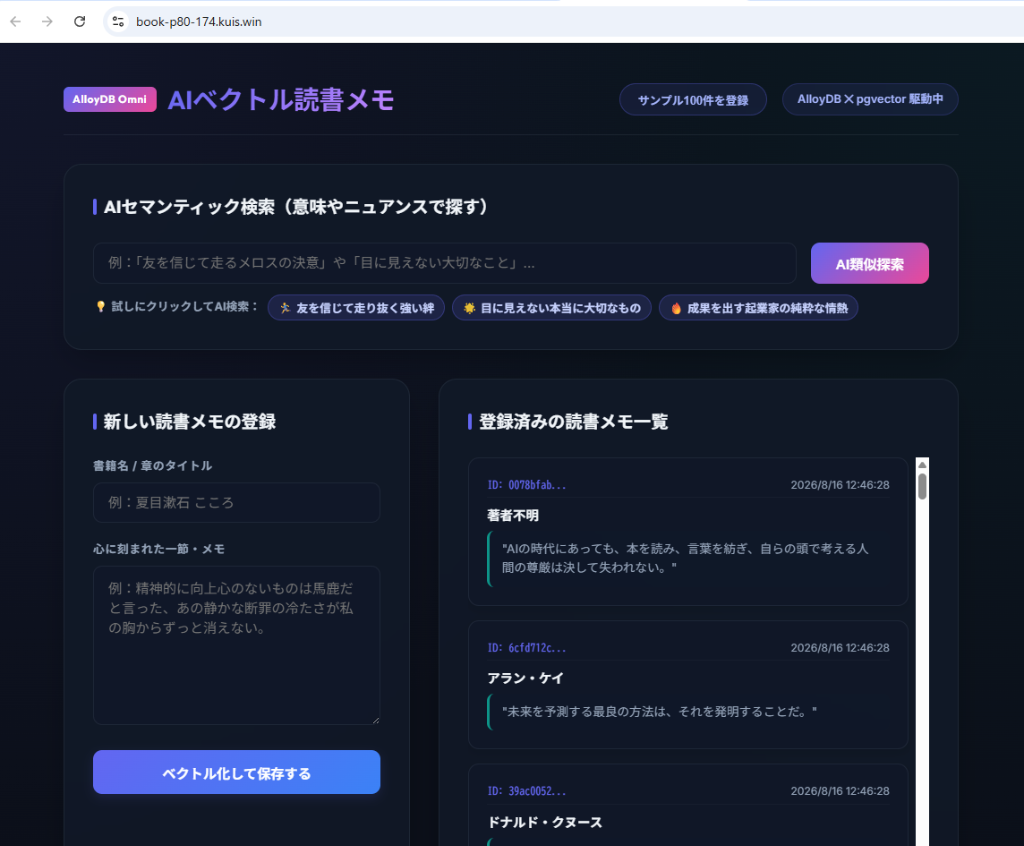Click the 心に刻まれた一節・メモ label
This screenshot has width=1024, height=846.
pyautogui.click(x=159, y=549)
